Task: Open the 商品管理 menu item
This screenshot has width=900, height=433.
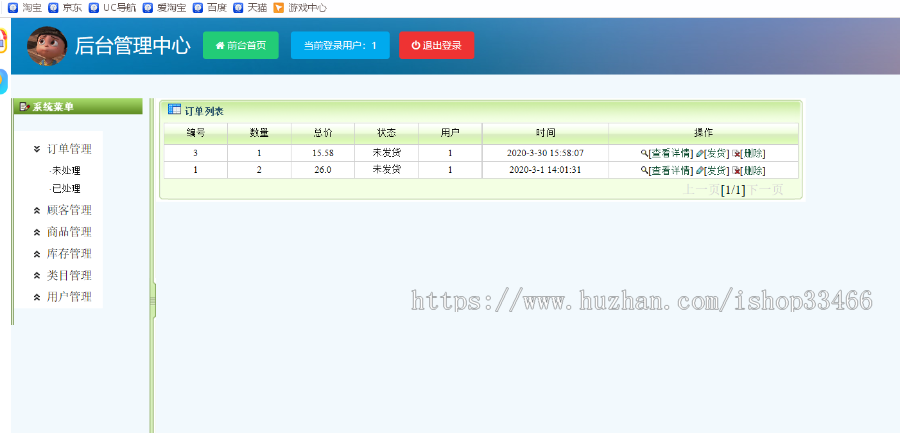Action: click(69, 232)
